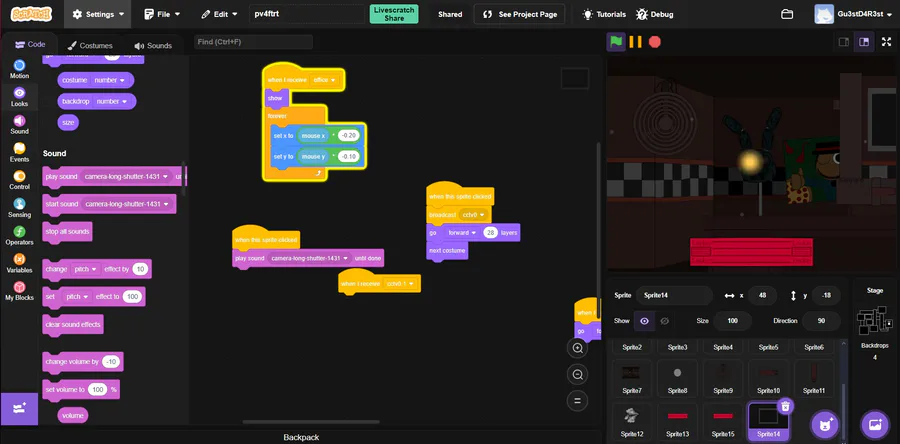Select the My Blocks category
900x444 pixels.
pyautogui.click(x=19, y=291)
